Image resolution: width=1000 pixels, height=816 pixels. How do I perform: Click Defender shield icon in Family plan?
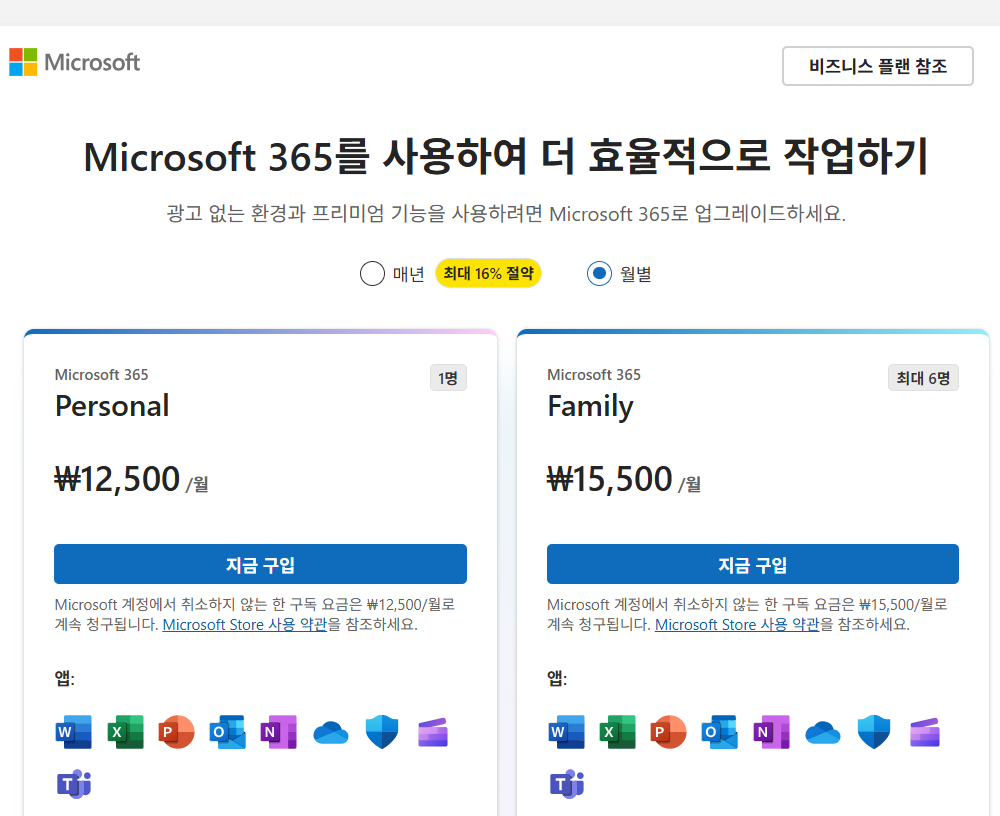pos(874,732)
